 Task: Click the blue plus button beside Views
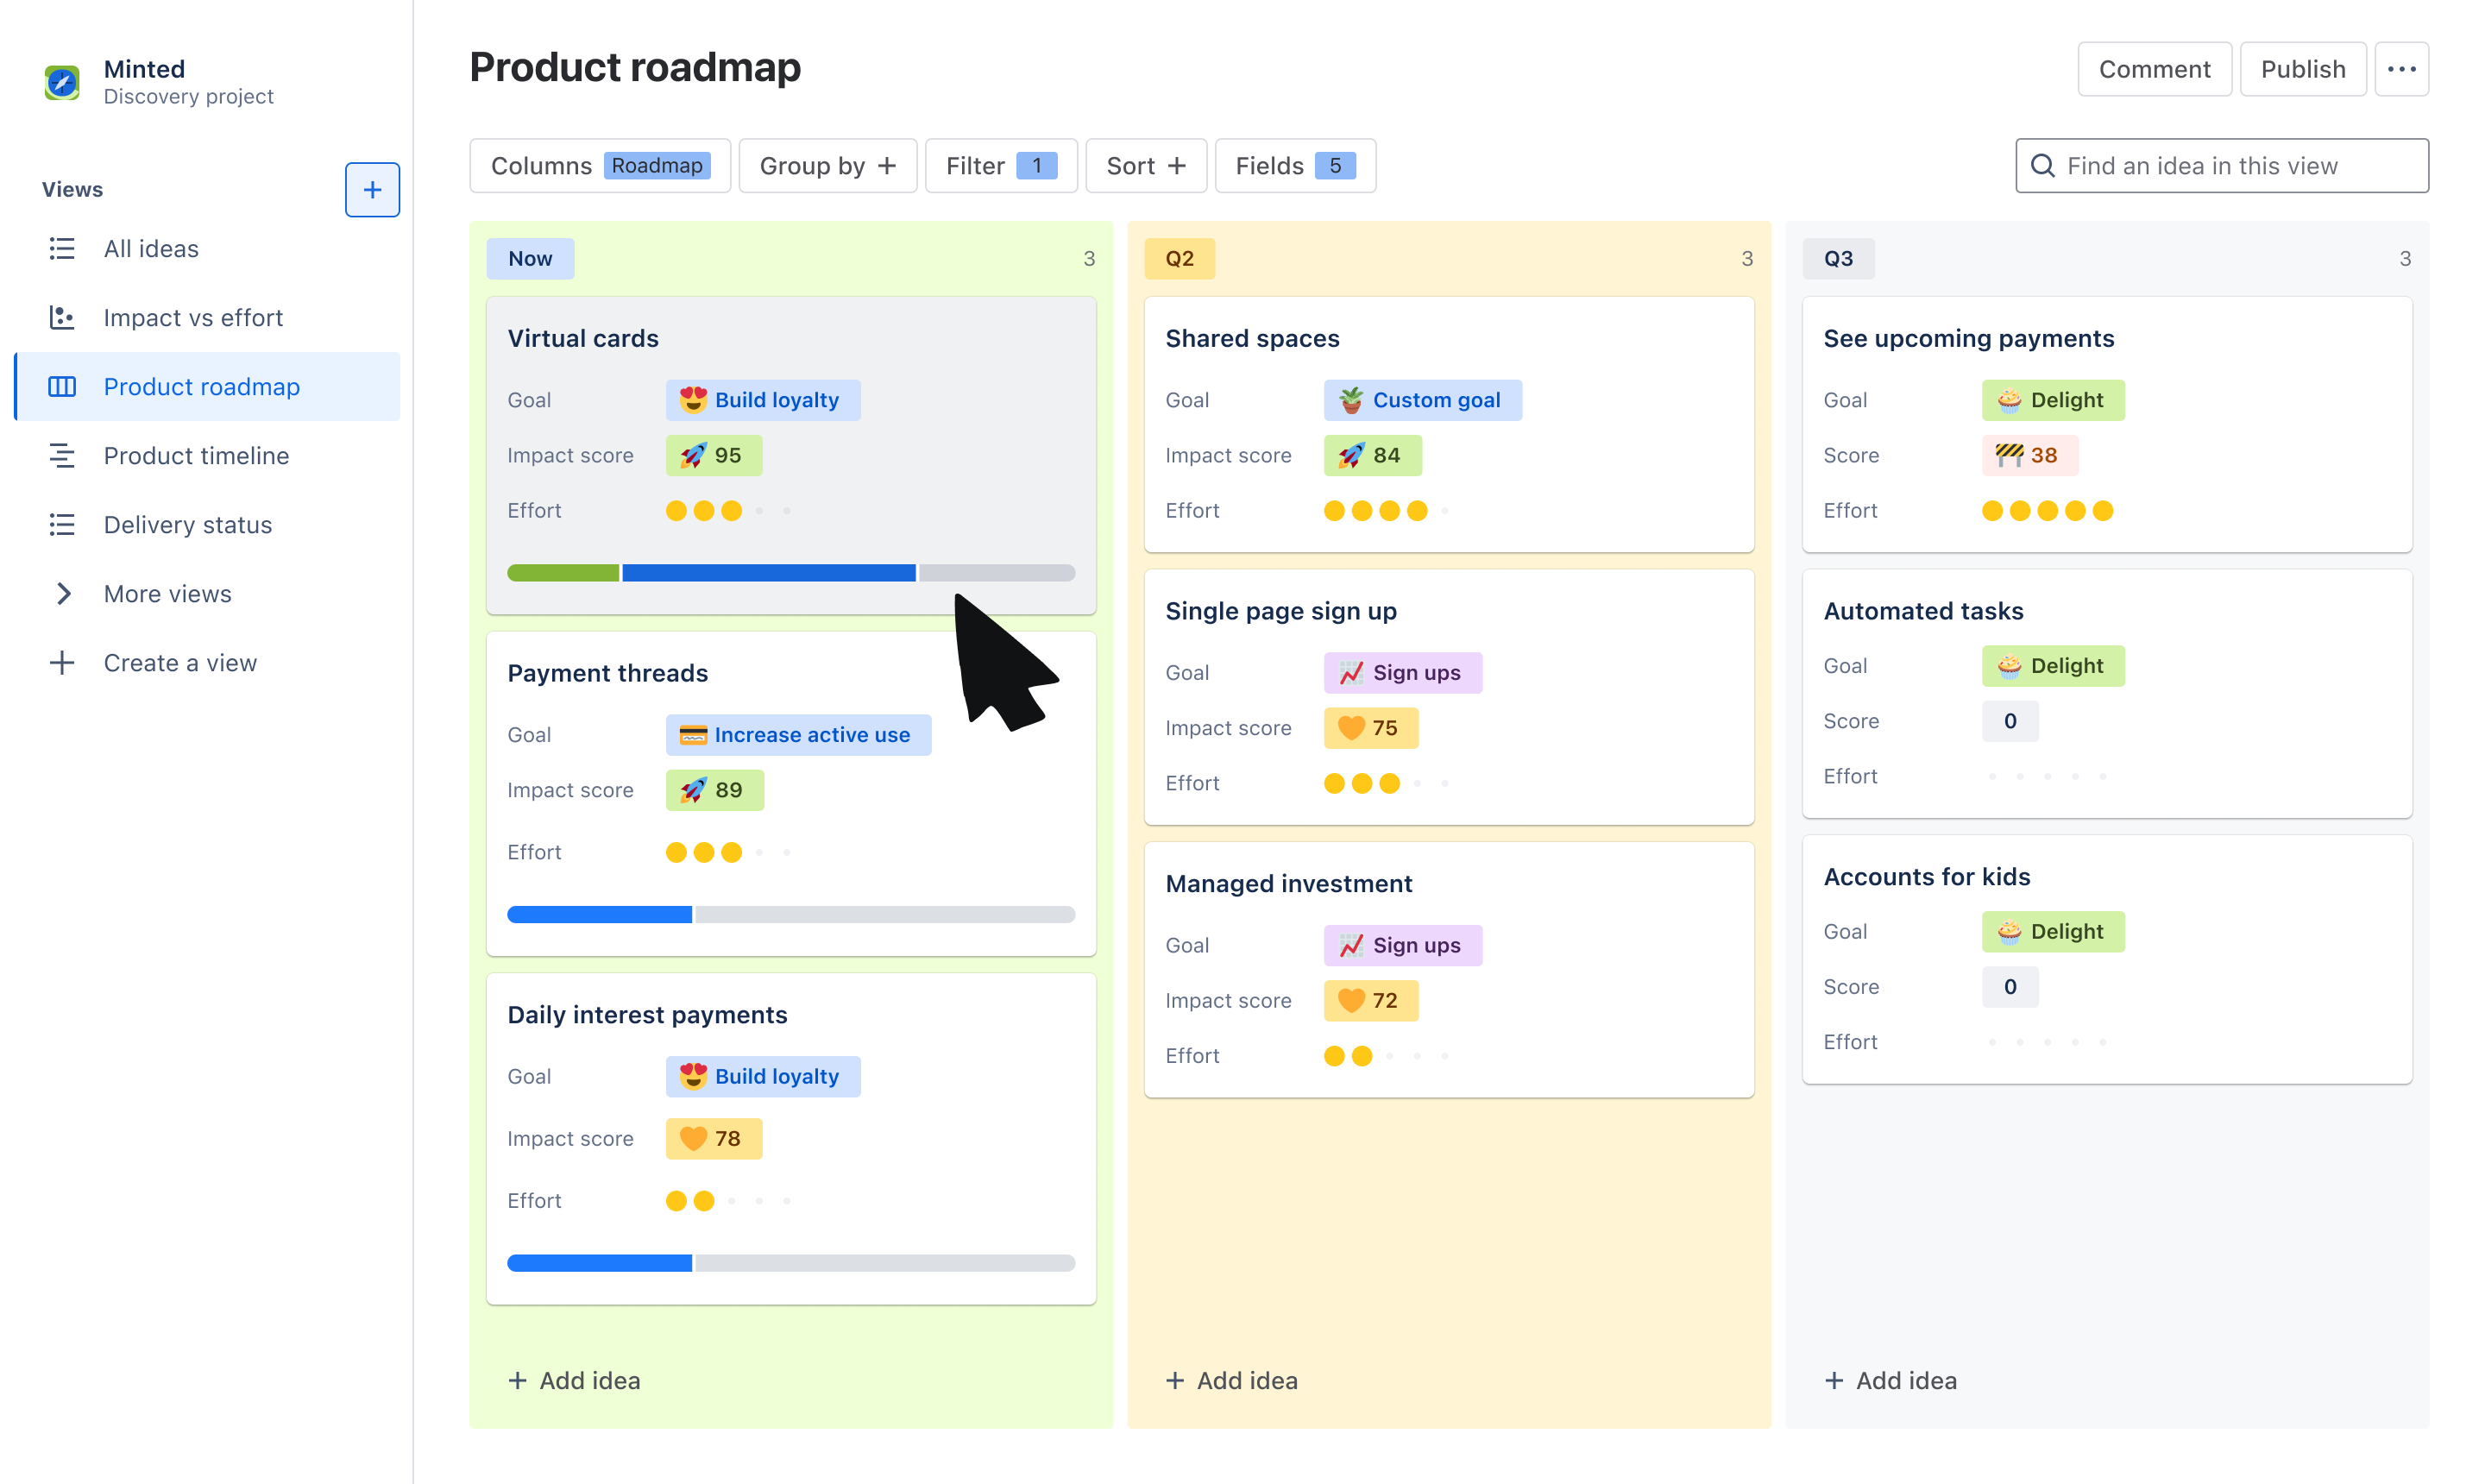372,189
